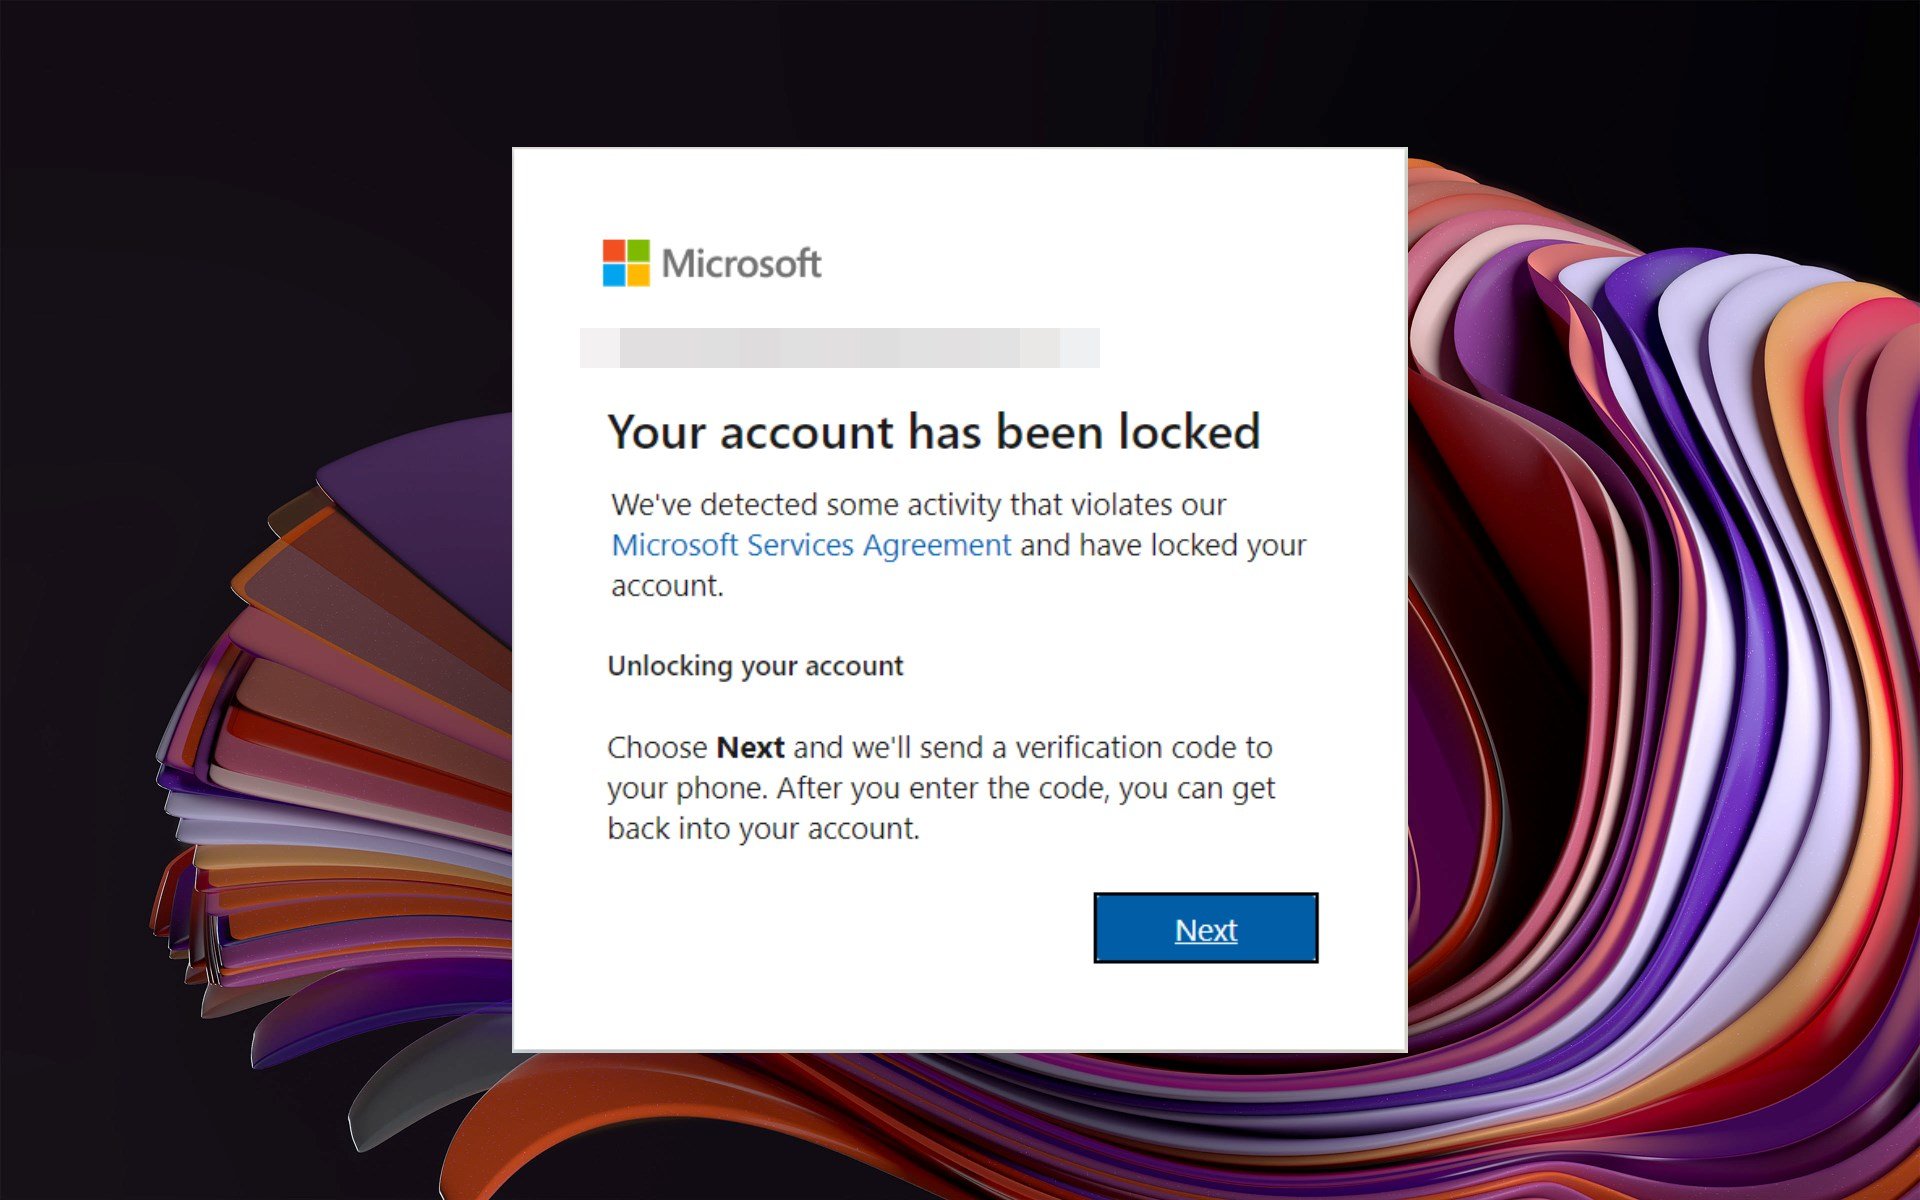Click the Microsoft four-square logo
This screenshot has height=1200, width=1920.
pyautogui.click(x=626, y=263)
